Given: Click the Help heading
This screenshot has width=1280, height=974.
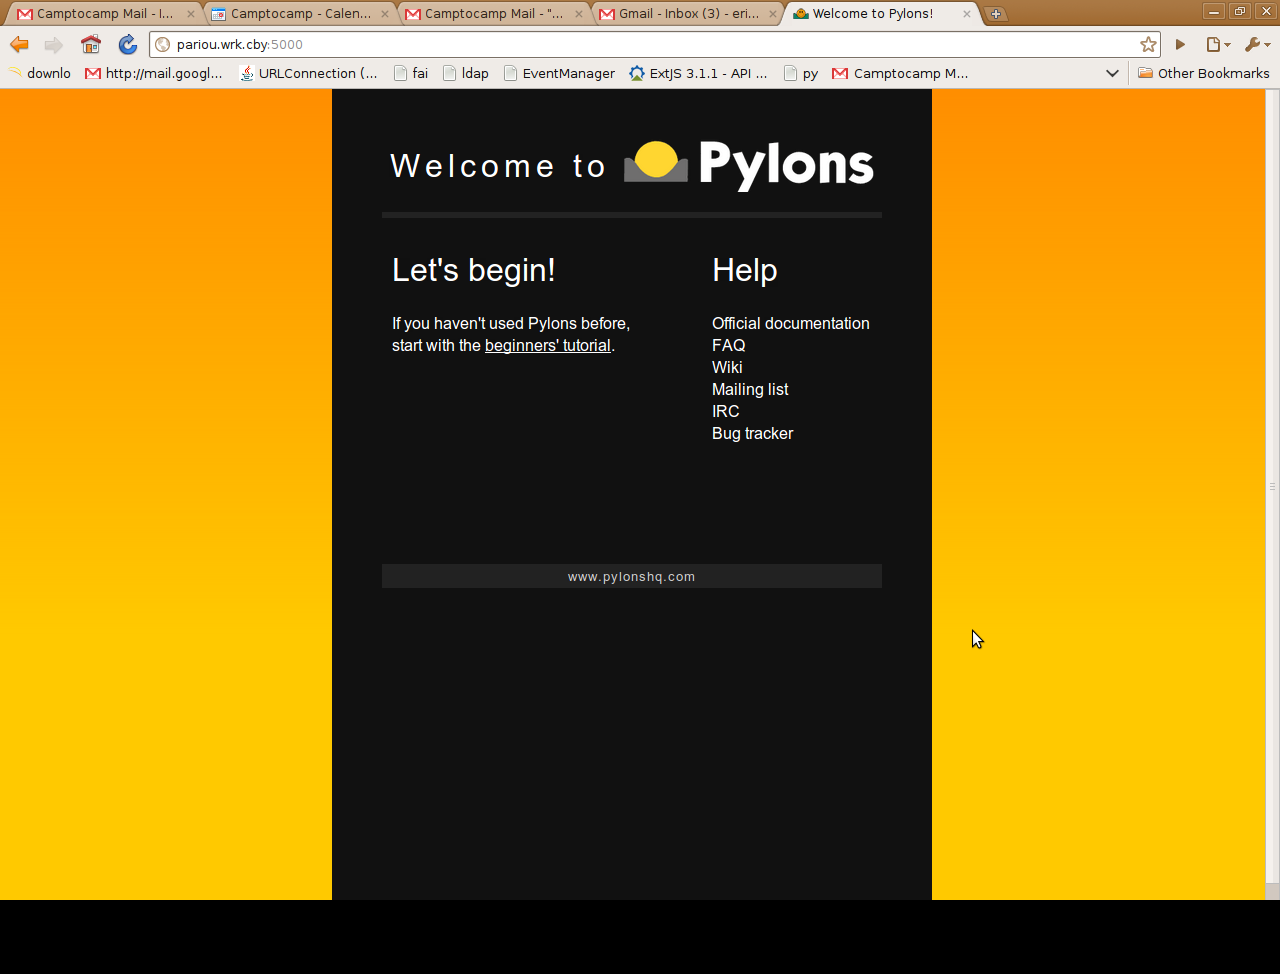Looking at the screenshot, I should point(744,270).
